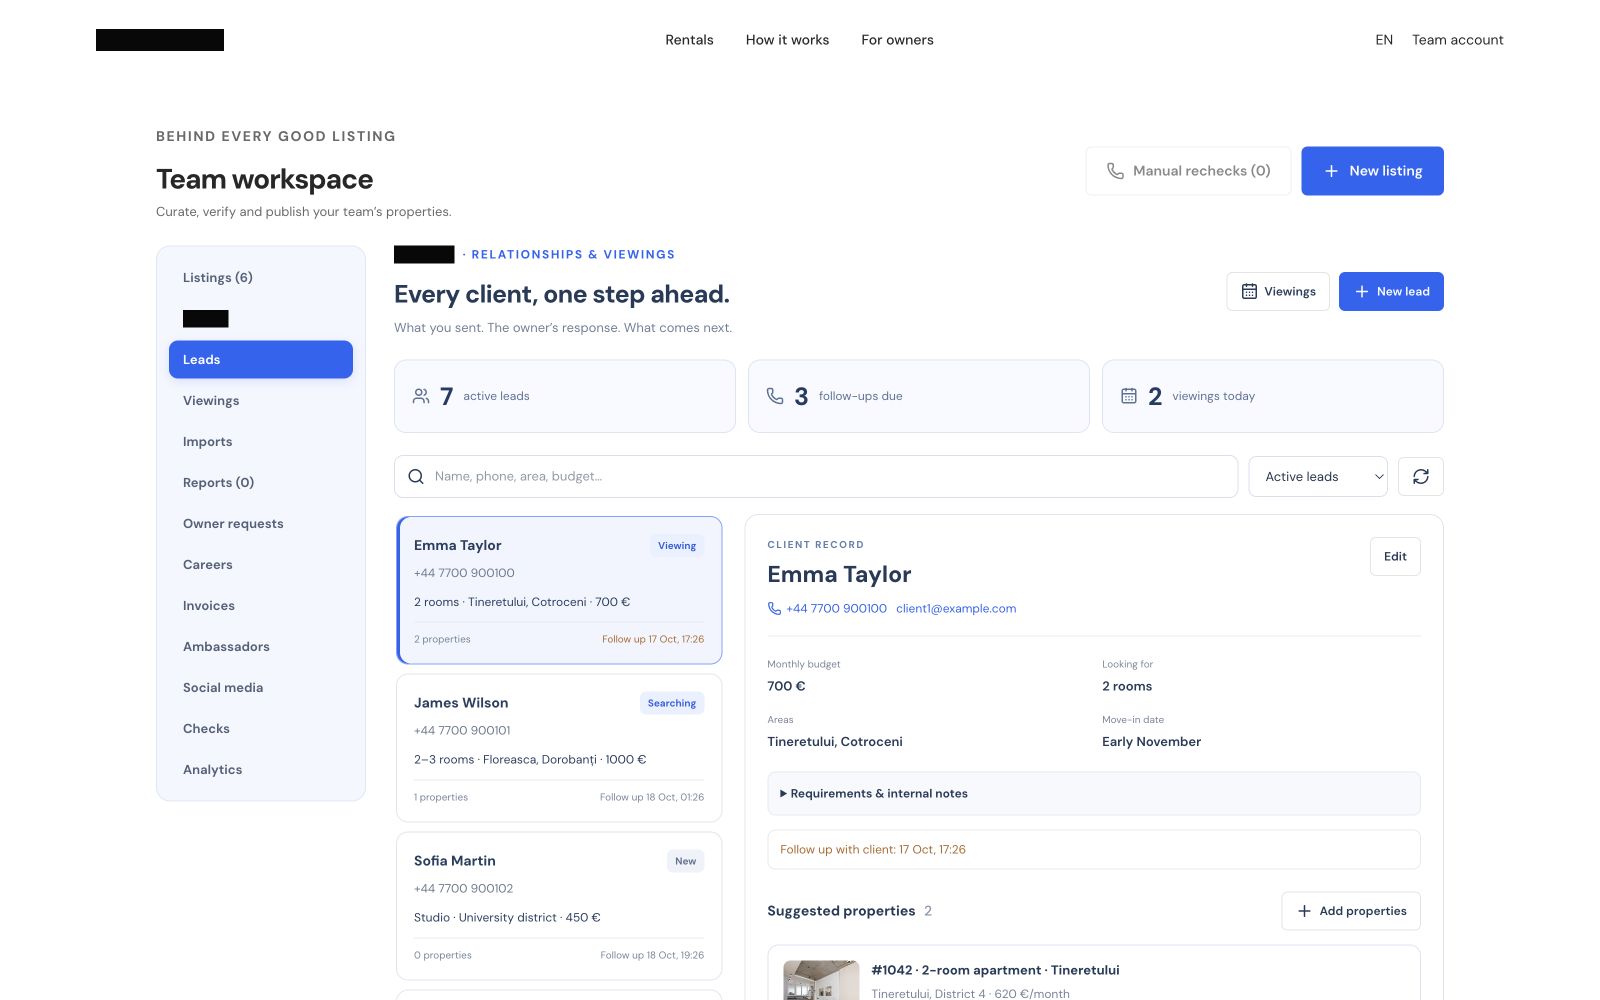
Task: Click the Edit client record button
Action: (x=1395, y=557)
